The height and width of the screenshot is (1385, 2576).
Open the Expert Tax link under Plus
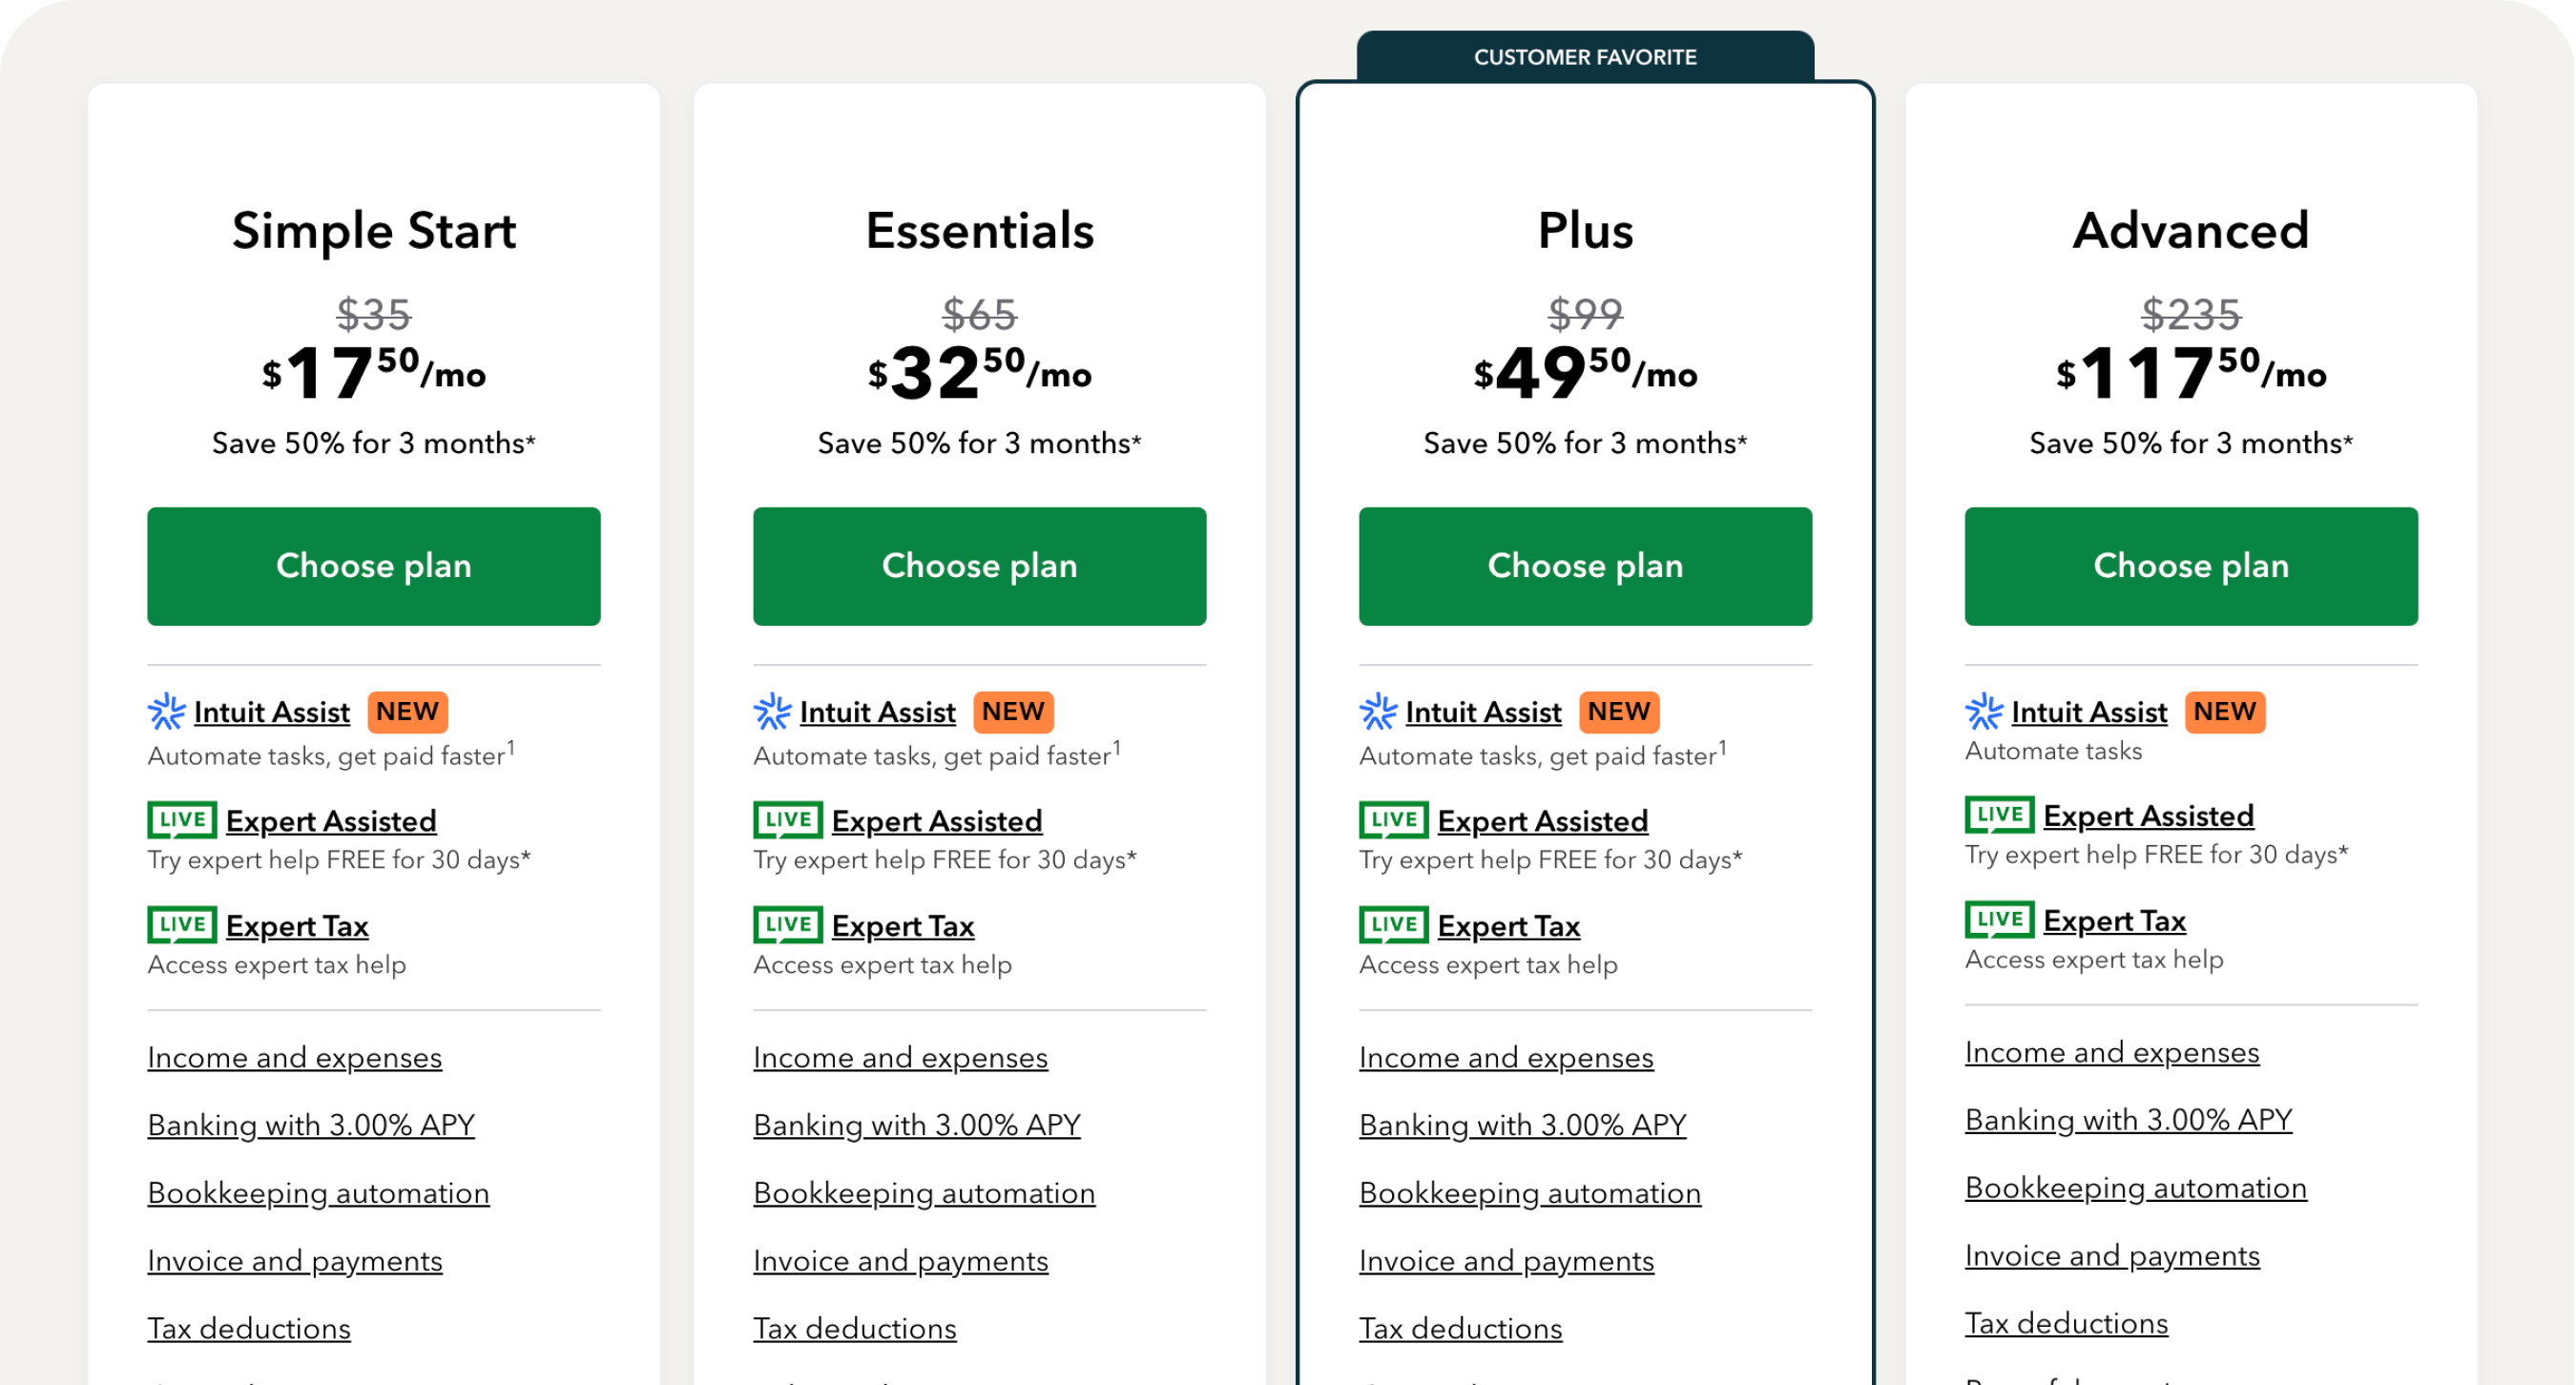pos(1509,925)
